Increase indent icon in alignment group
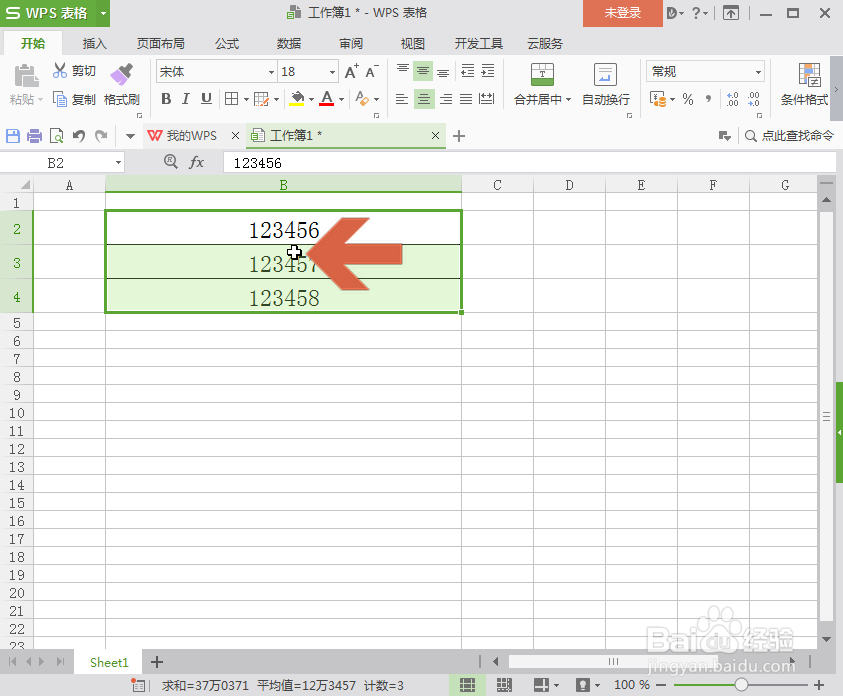The height and width of the screenshot is (696, 843). [x=488, y=71]
